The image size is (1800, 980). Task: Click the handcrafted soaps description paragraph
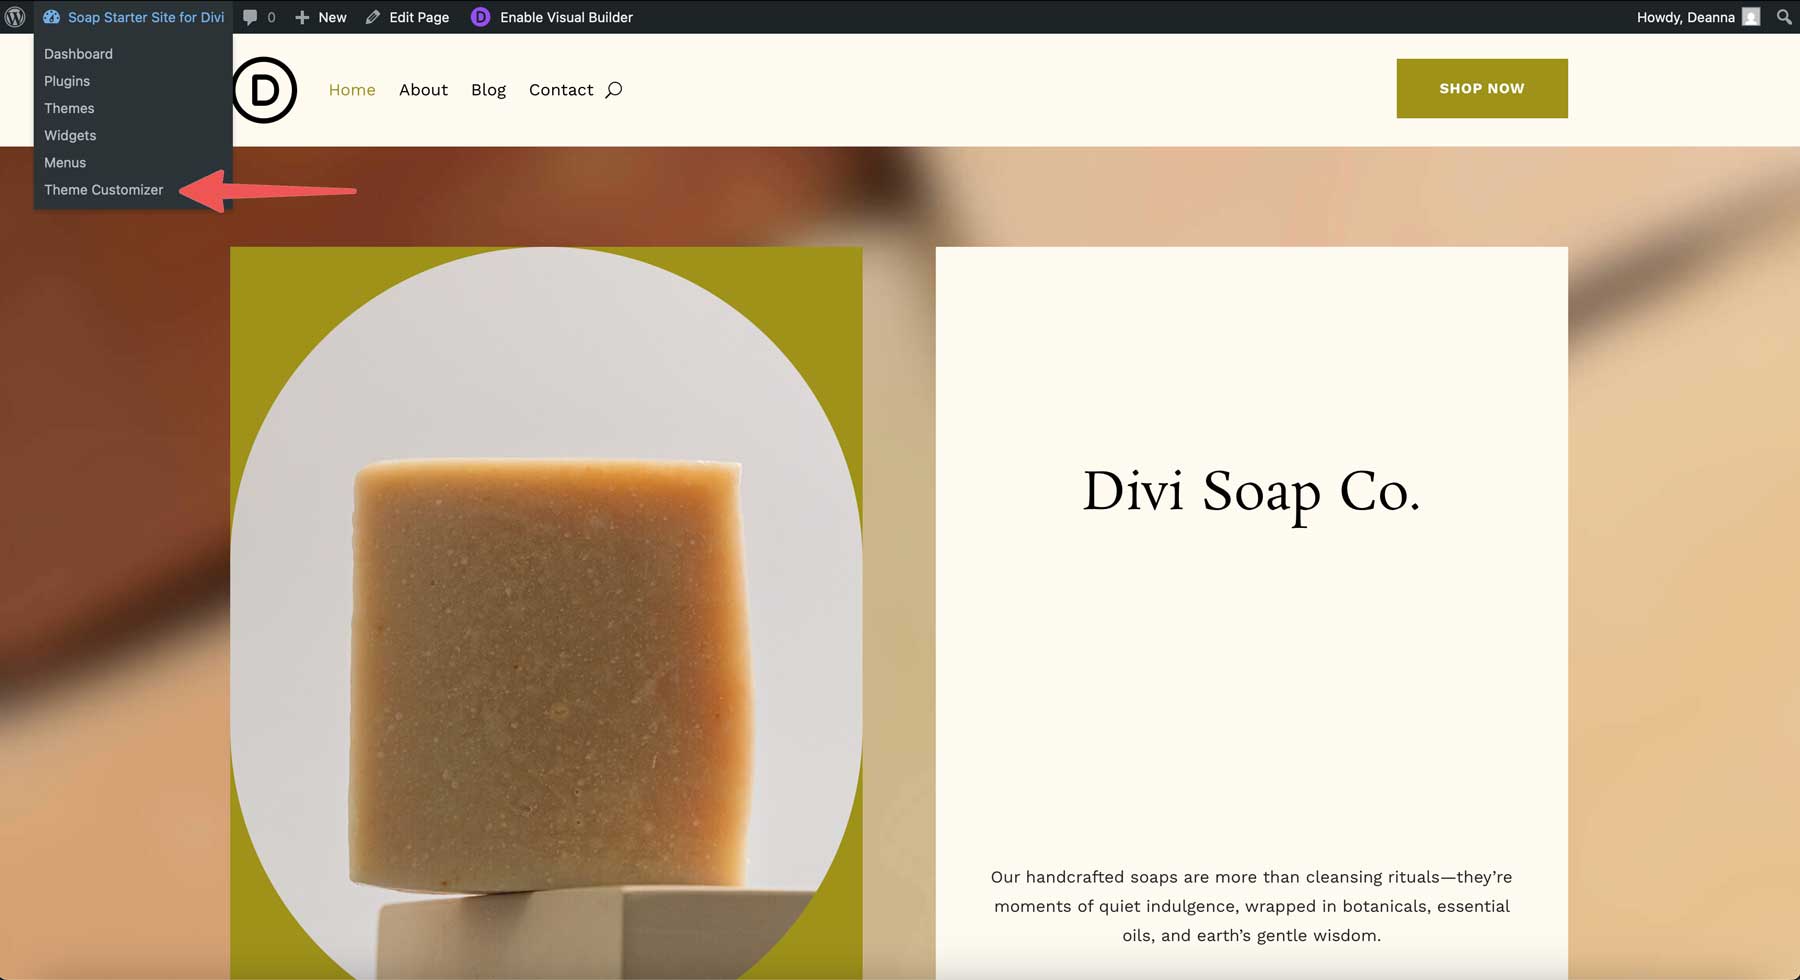[1251, 906]
